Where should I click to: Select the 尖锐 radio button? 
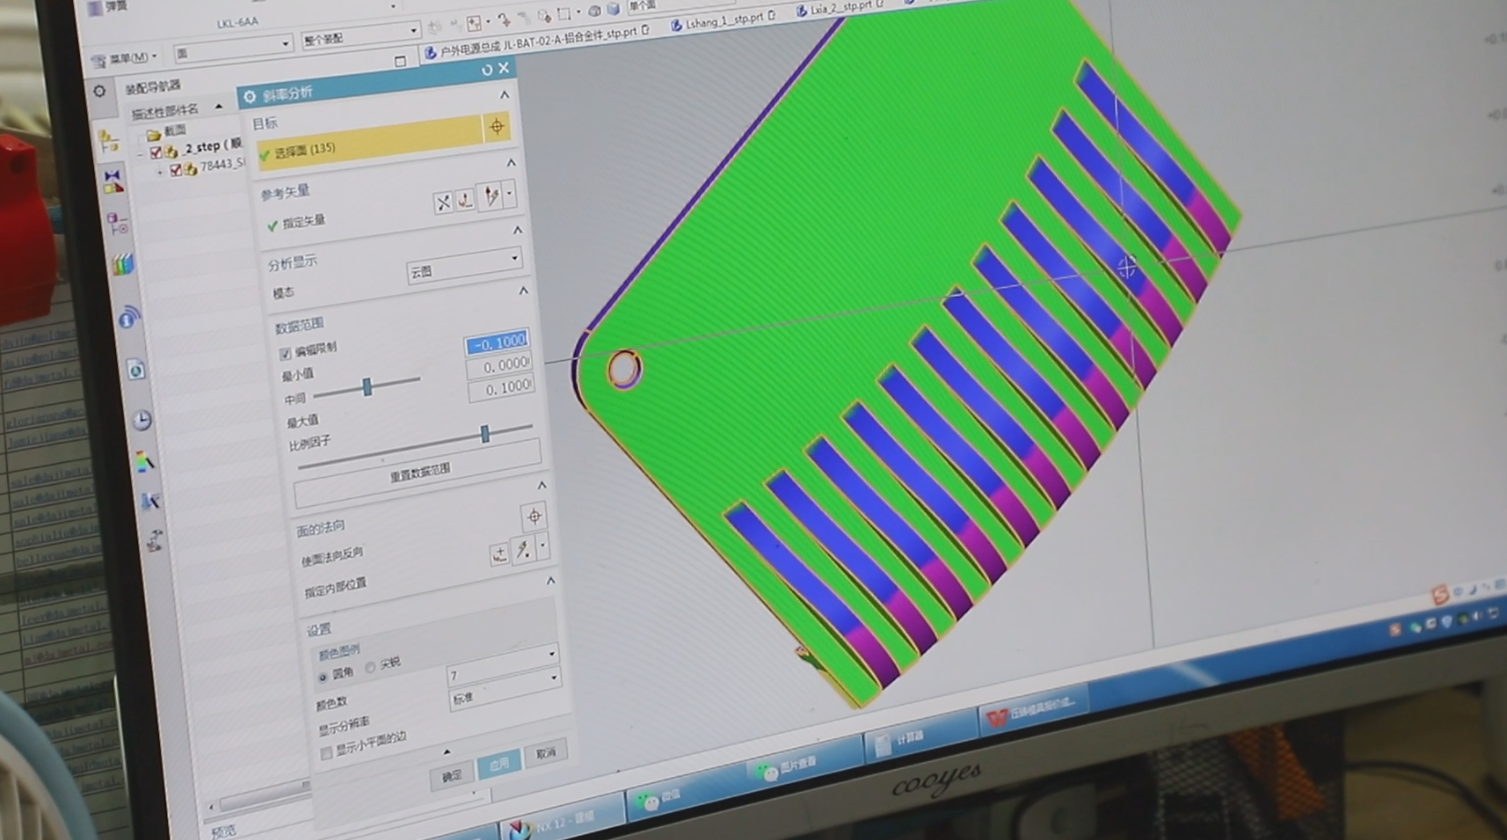point(370,667)
